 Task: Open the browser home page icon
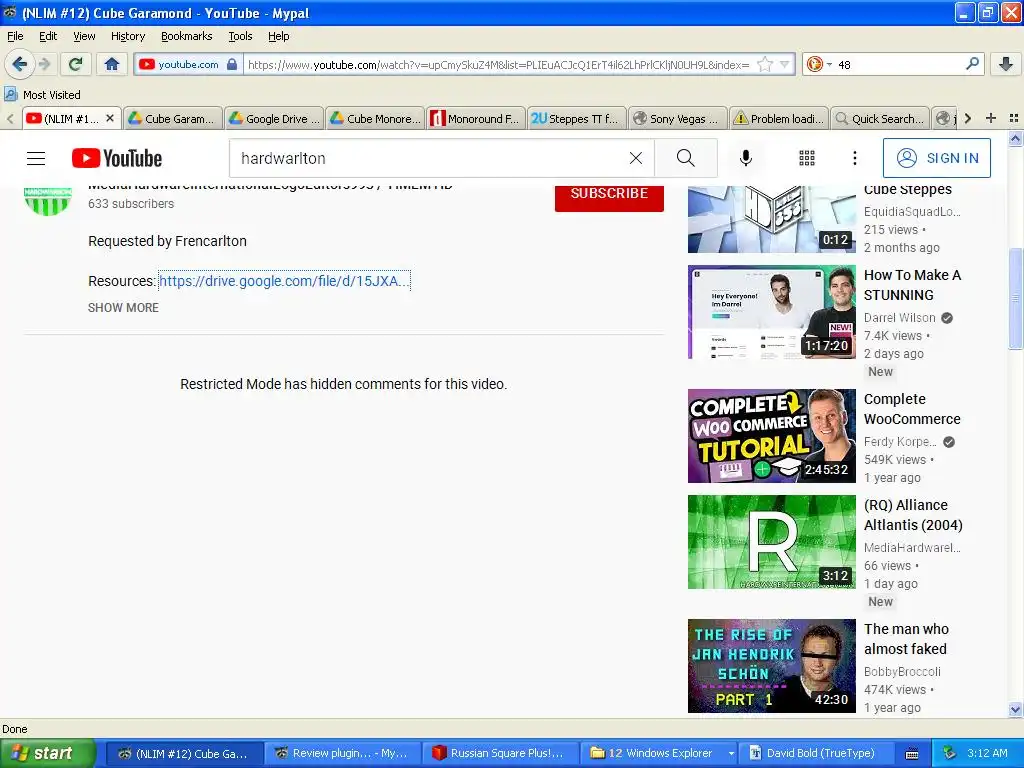112,64
